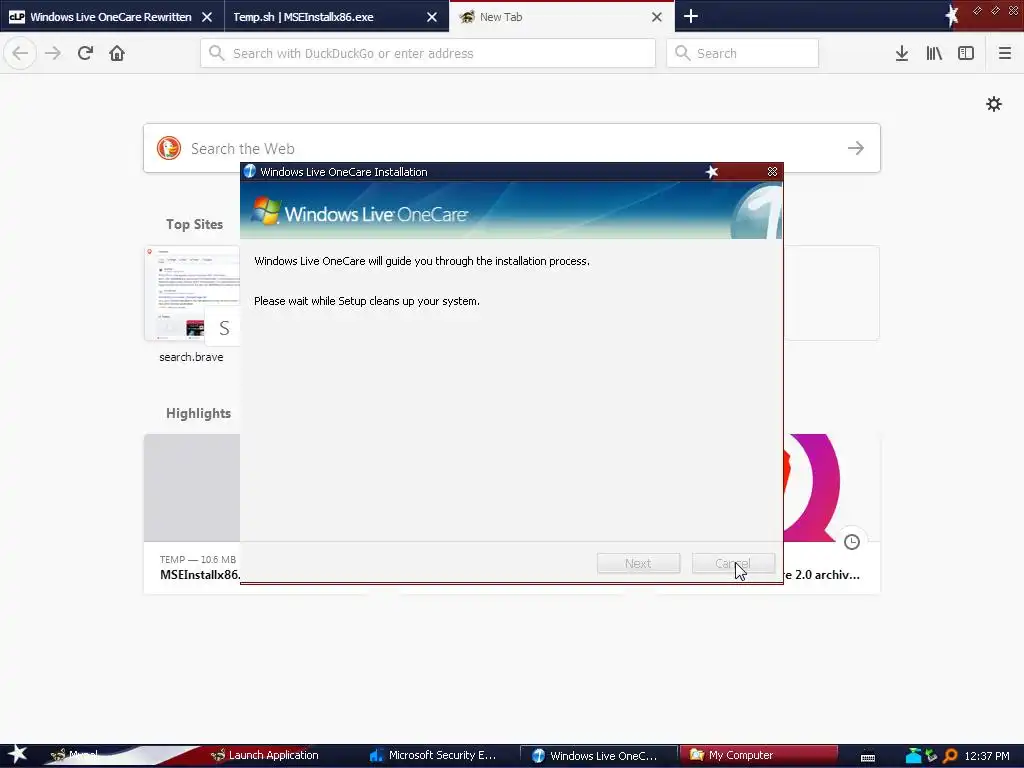Click the Search the Web field

coord(511,148)
